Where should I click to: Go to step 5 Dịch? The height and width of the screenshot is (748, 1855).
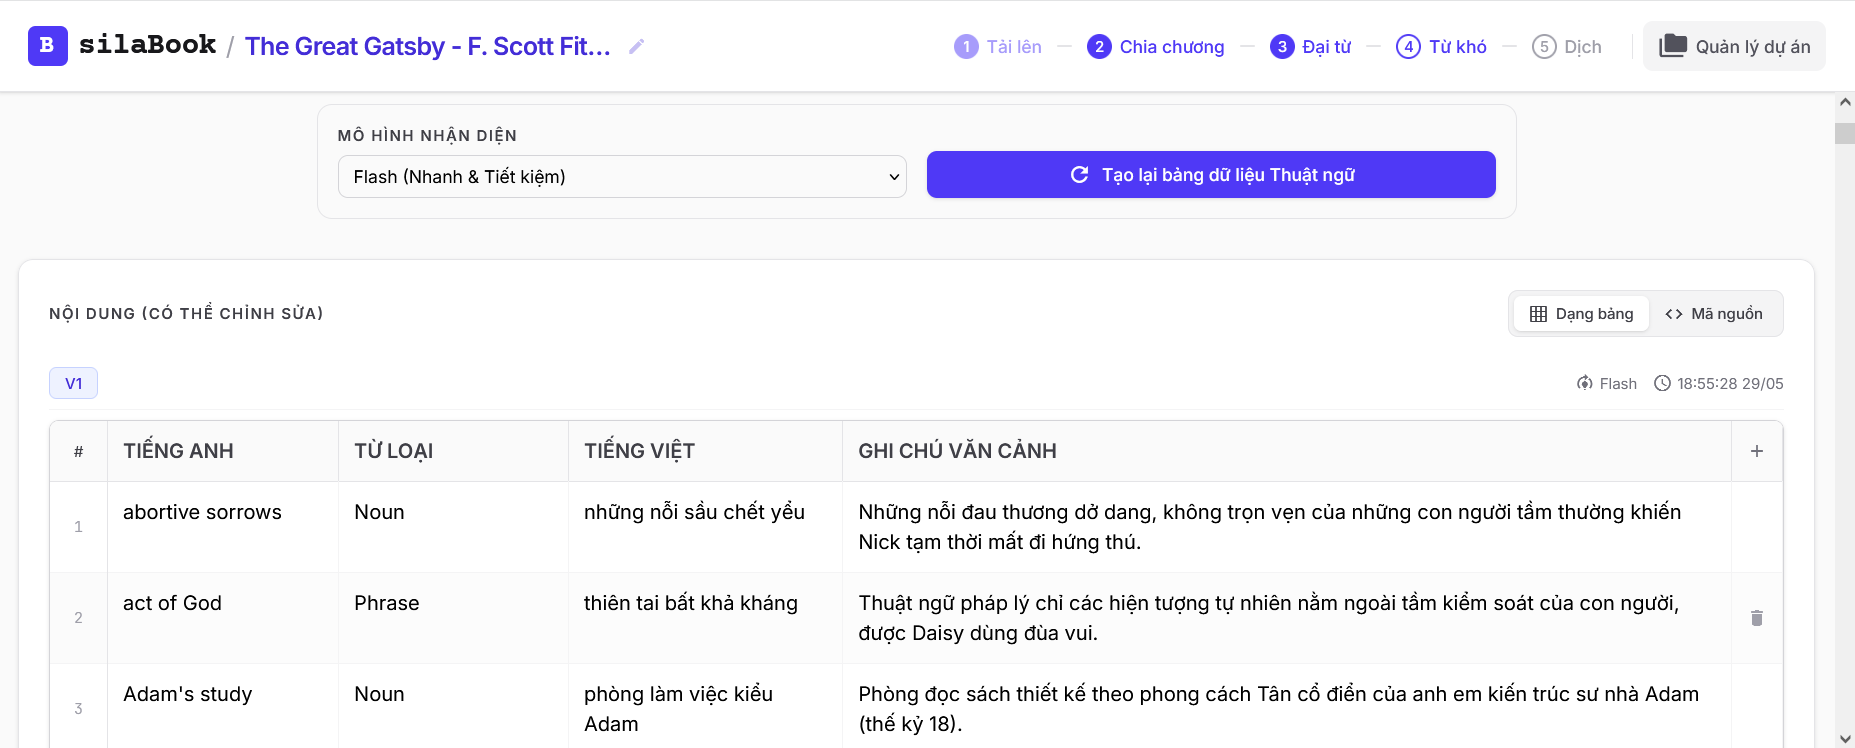click(1567, 47)
